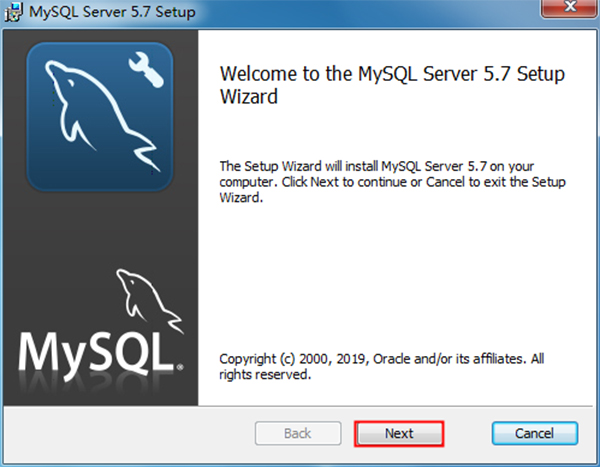The image size is (600, 467).
Task: Click the 'The Setup Wizard will install' paragraph
Action: tap(392, 182)
